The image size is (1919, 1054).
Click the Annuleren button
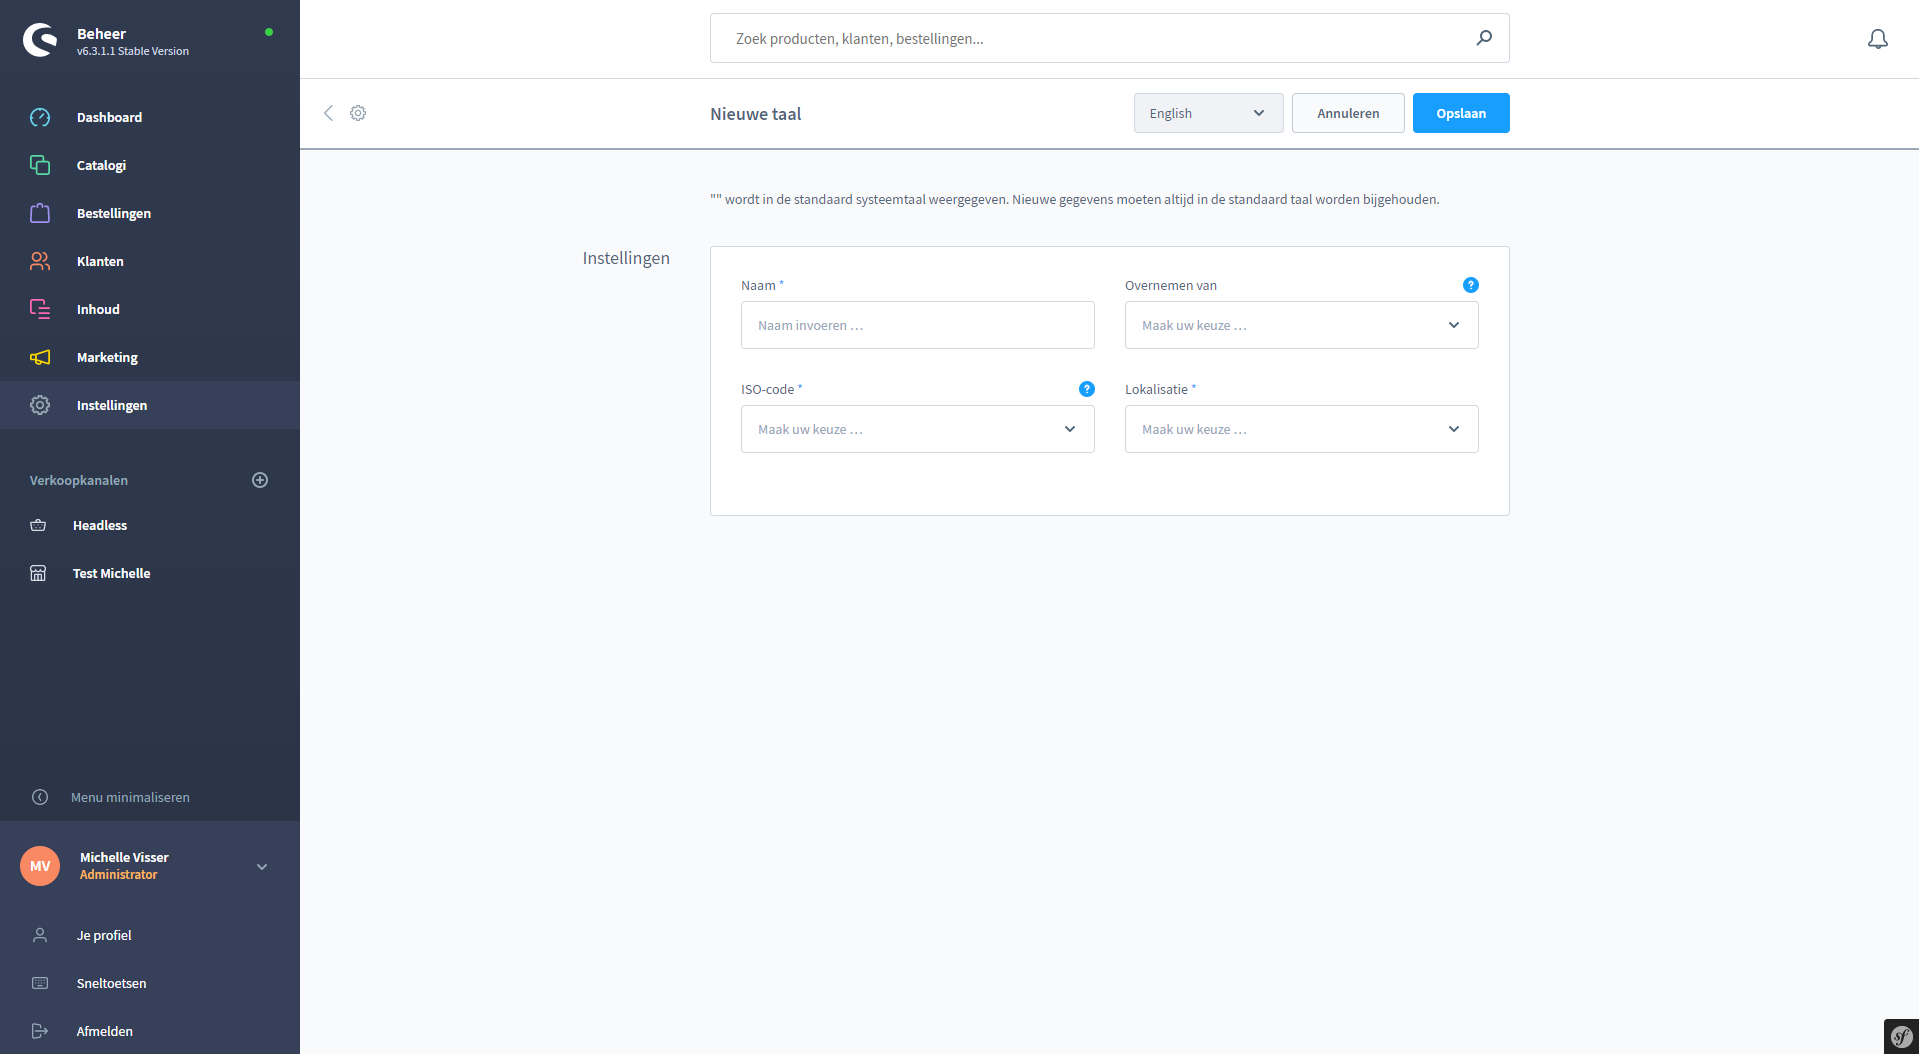1347,113
